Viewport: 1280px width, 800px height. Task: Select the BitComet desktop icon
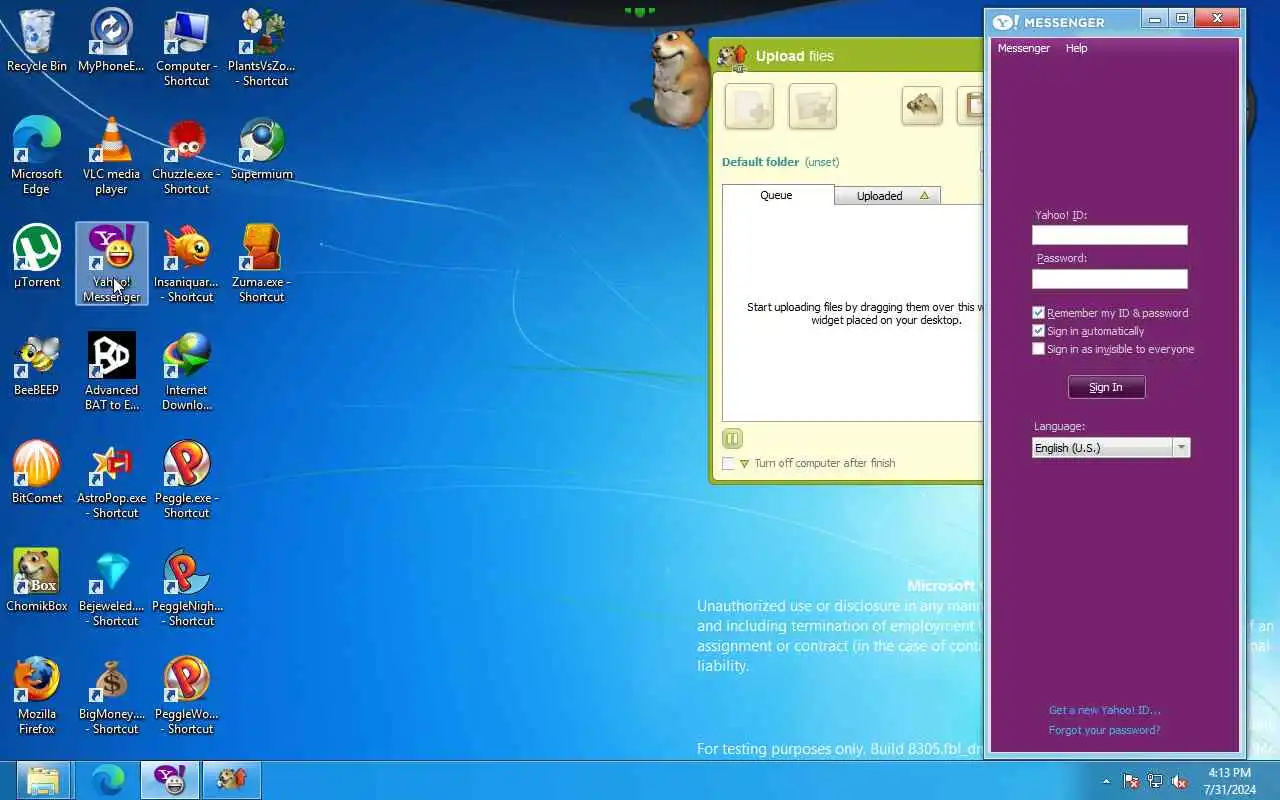click(x=37, y=474)
